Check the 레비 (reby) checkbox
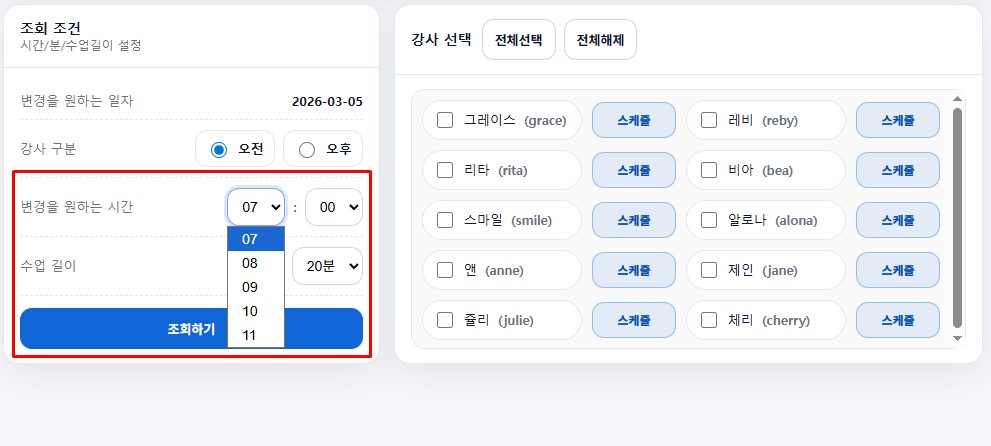 709,120
